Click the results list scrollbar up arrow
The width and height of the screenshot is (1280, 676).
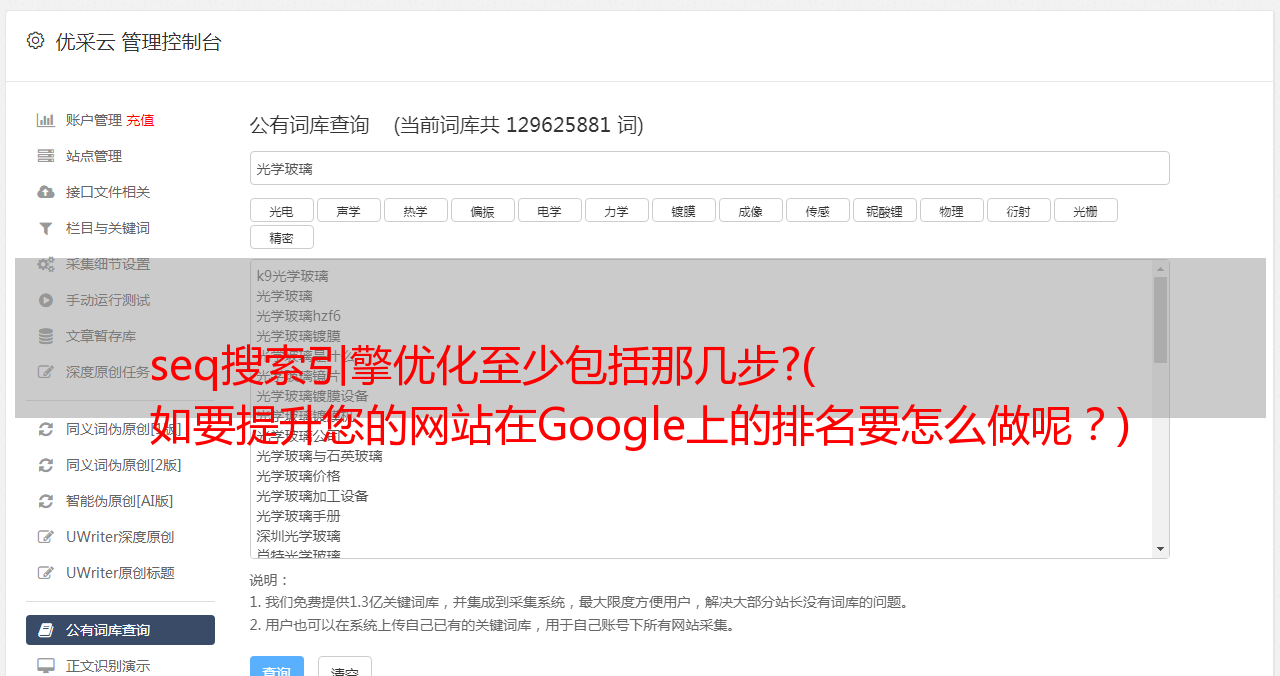1160,268
